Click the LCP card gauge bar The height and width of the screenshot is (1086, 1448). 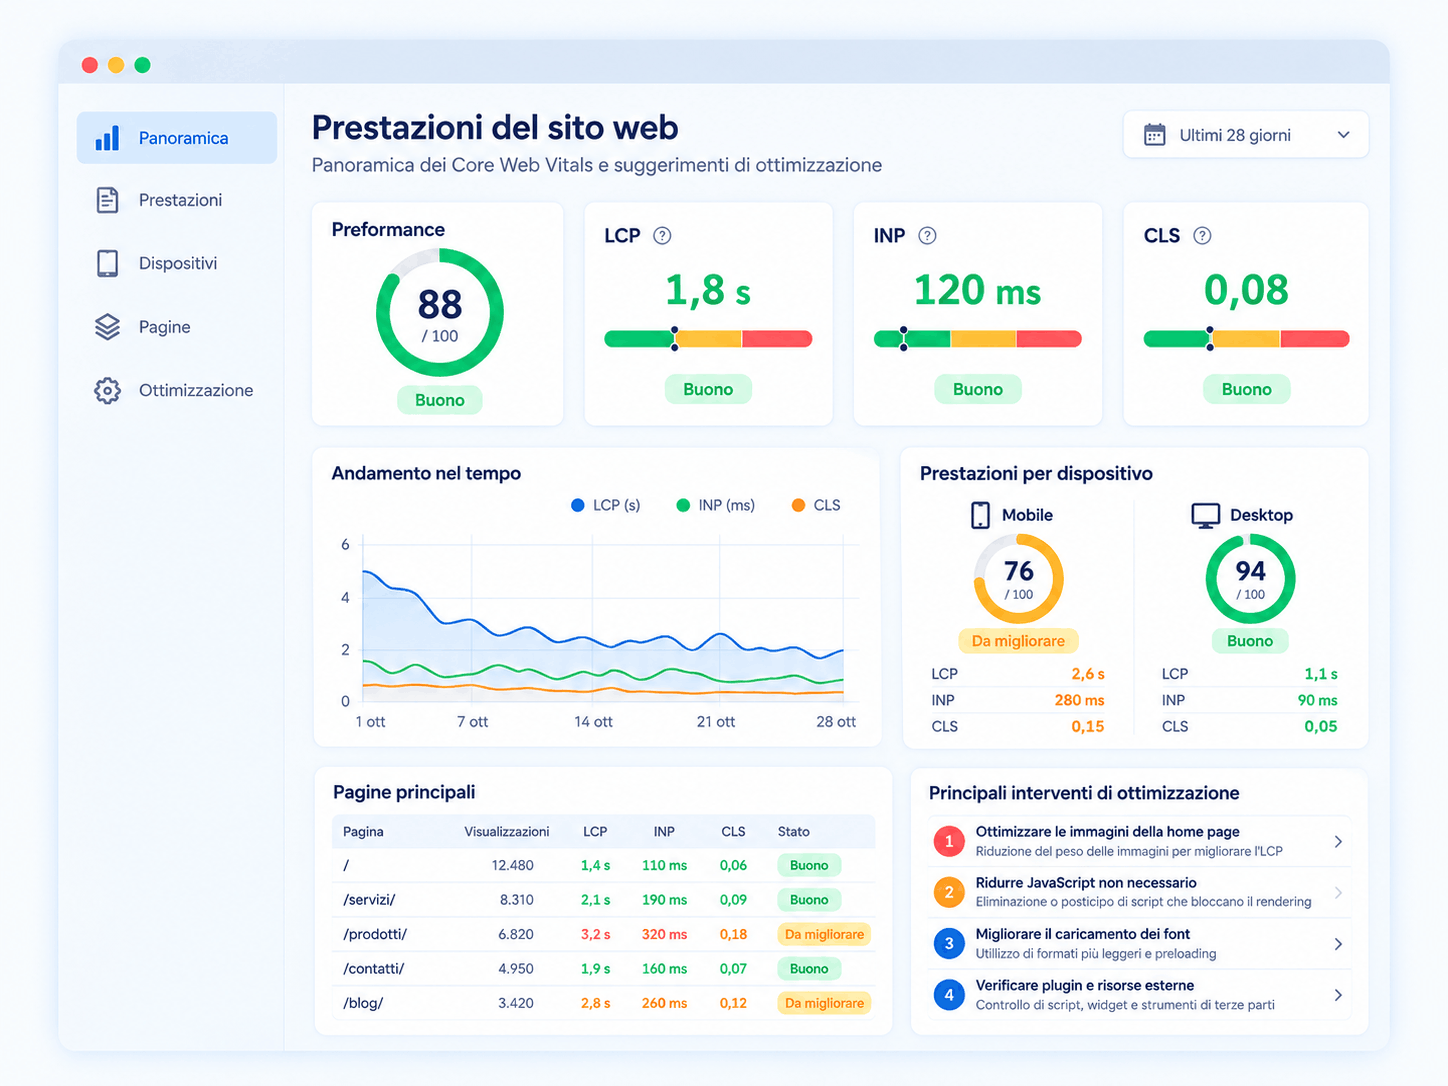(708, 339)
